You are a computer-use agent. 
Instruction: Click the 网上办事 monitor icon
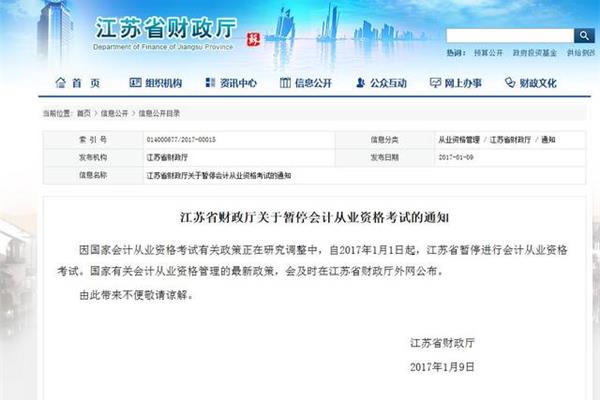point(435,82)
